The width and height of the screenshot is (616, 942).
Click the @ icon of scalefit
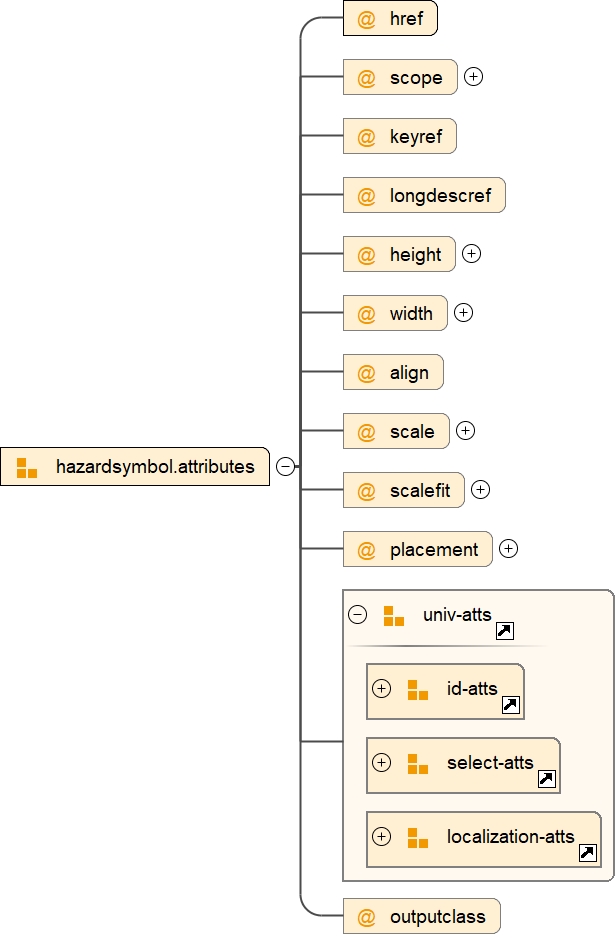tap(366, 491)
